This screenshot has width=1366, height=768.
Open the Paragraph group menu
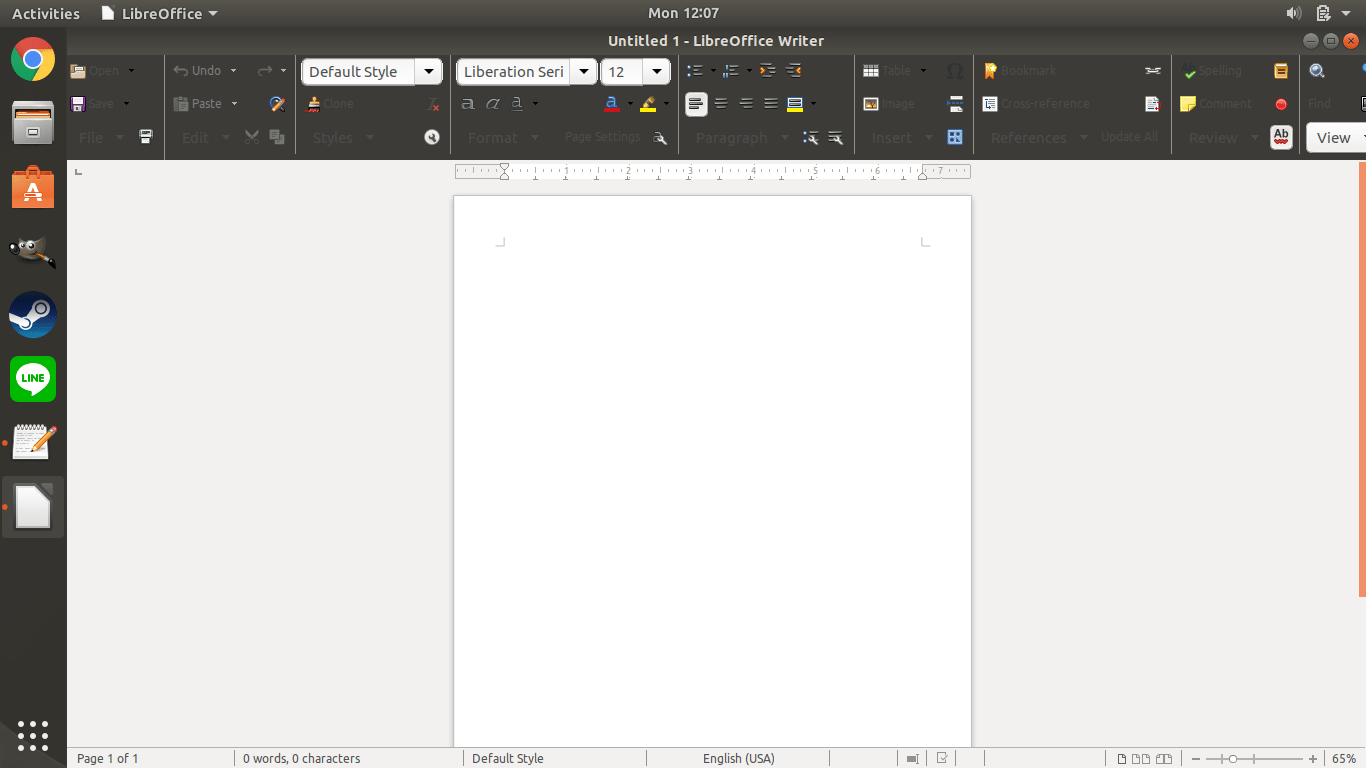pos(742,138)
